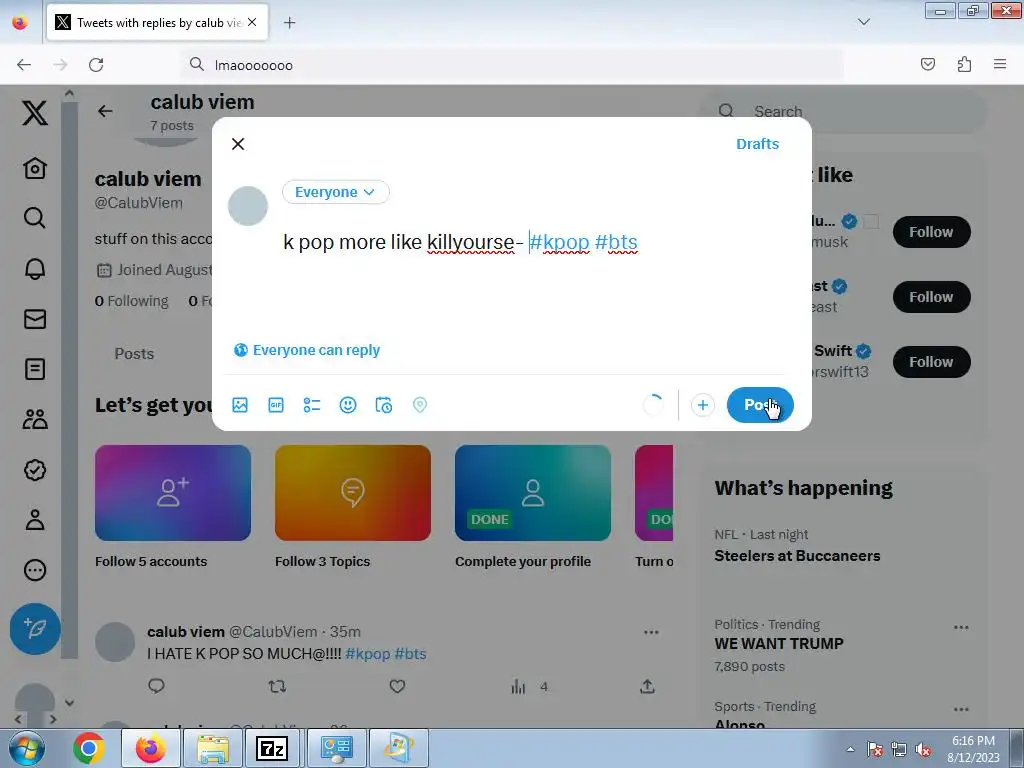Open a new Firefox tab
Viewport: 1024px width, 768px height.
coord(289,23)
